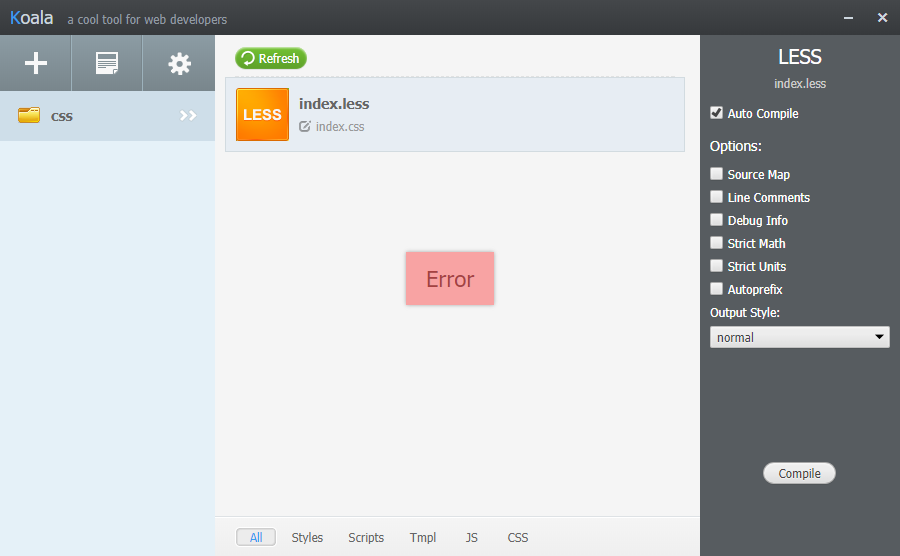The height and width of the screenshot is (556, 900).
Task: Enable Strict Units option
Action: pyautogui.click(x=716, y=265)
